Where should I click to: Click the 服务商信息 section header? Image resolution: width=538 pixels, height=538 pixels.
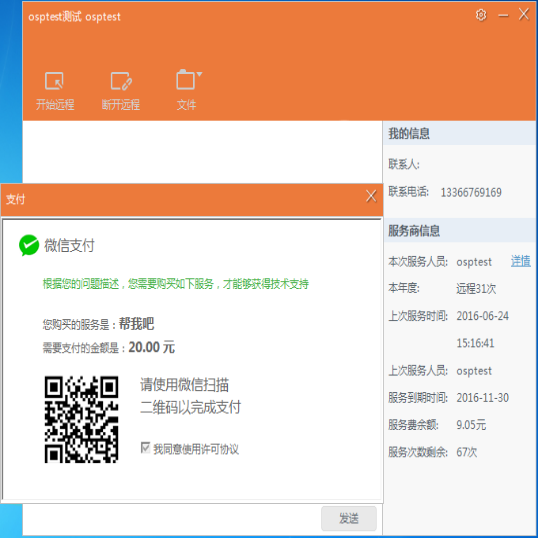point(459,230)
